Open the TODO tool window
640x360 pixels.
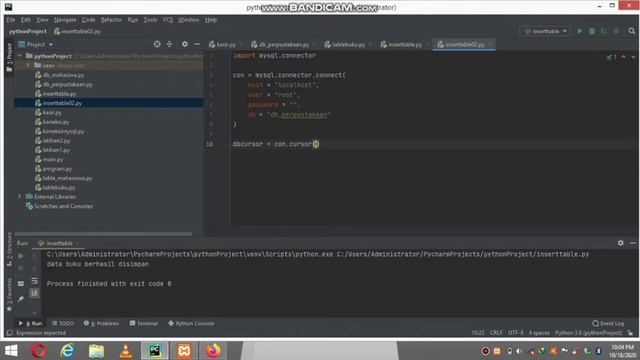(x=63, y=323)
